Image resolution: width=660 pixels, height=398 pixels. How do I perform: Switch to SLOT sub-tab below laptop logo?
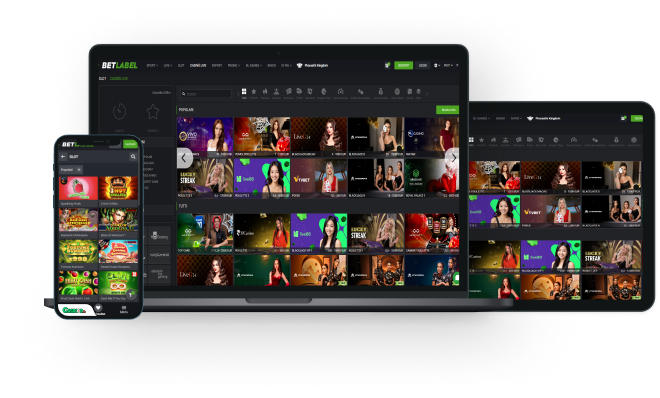[x=102, y=79]
